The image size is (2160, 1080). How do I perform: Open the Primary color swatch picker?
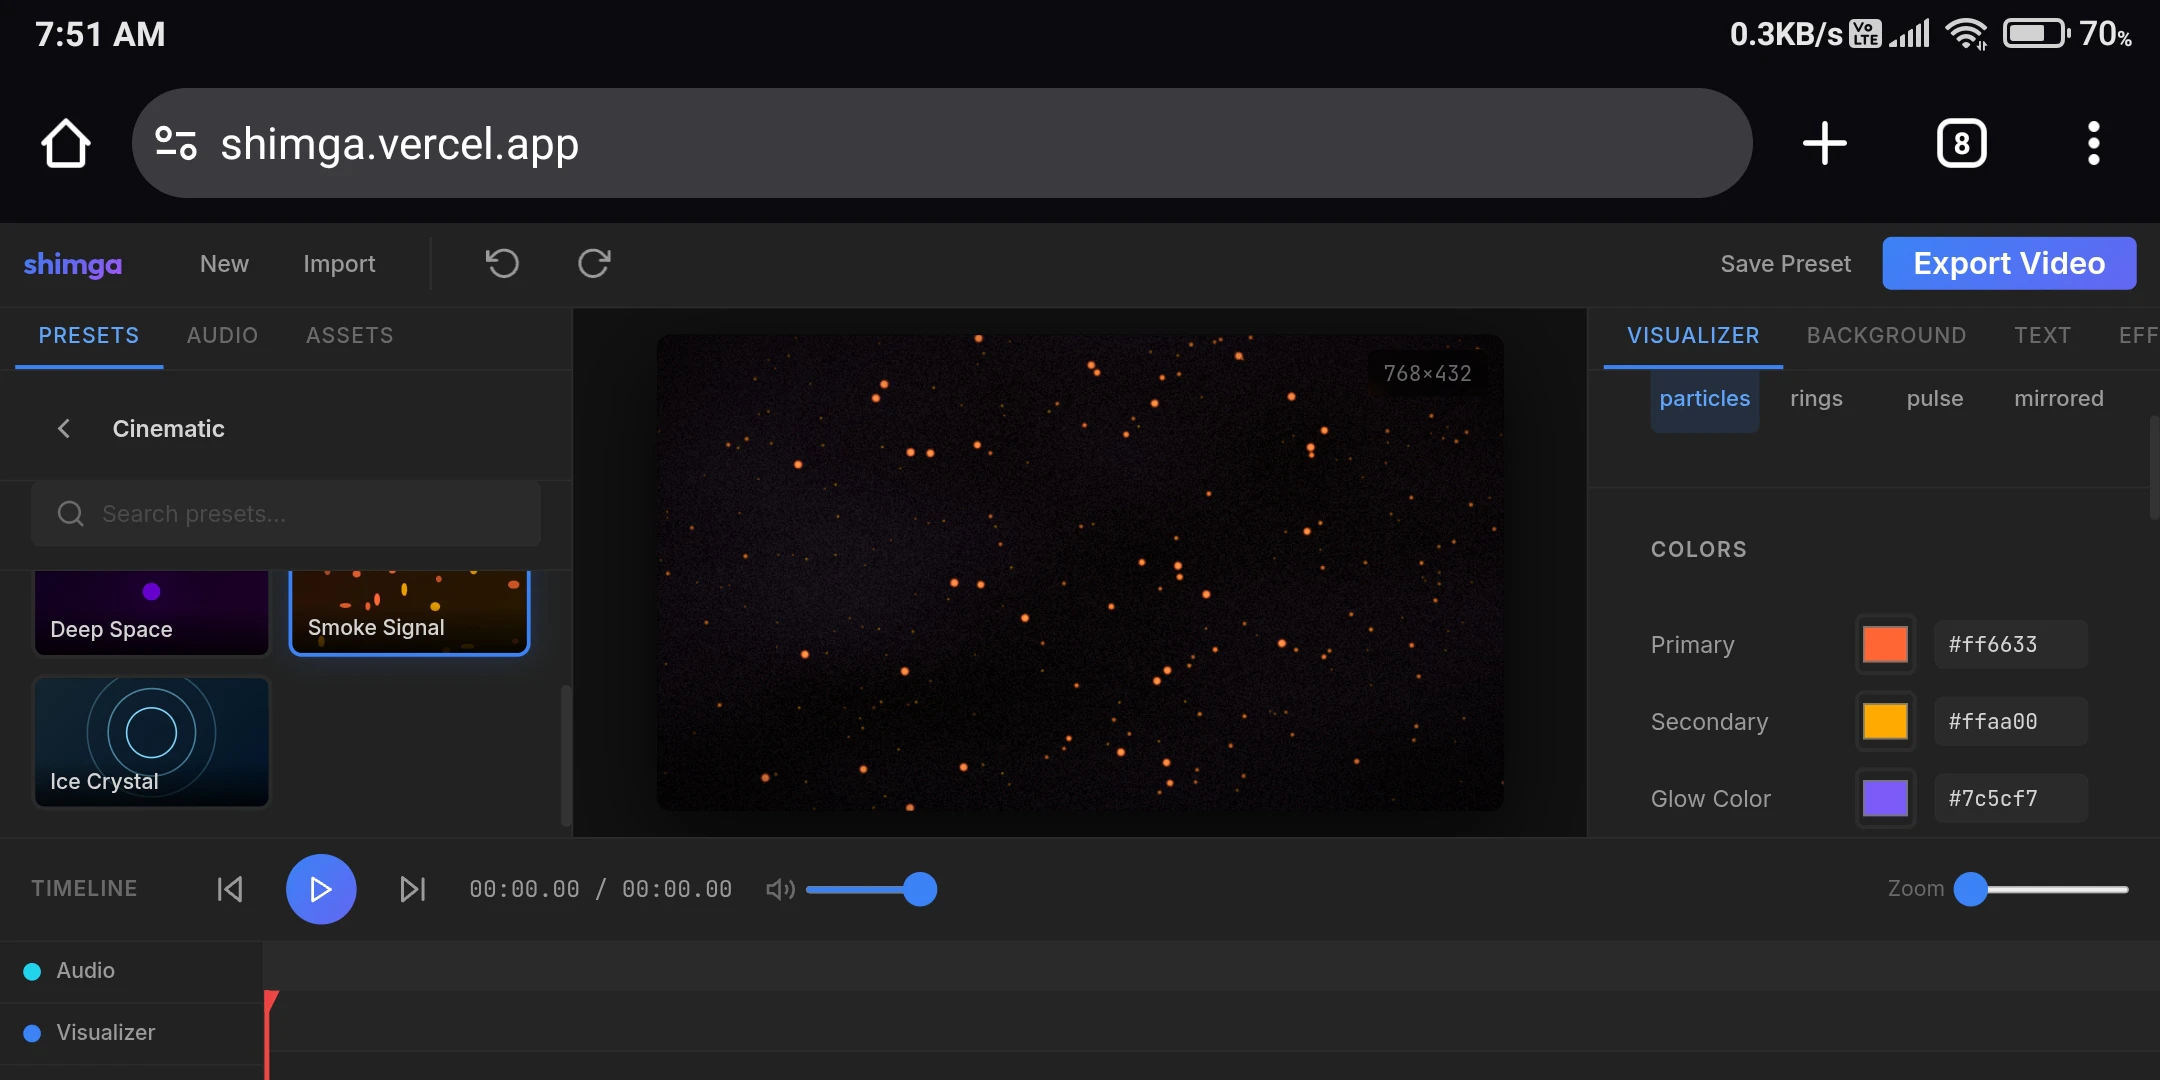coord(1887,644)
